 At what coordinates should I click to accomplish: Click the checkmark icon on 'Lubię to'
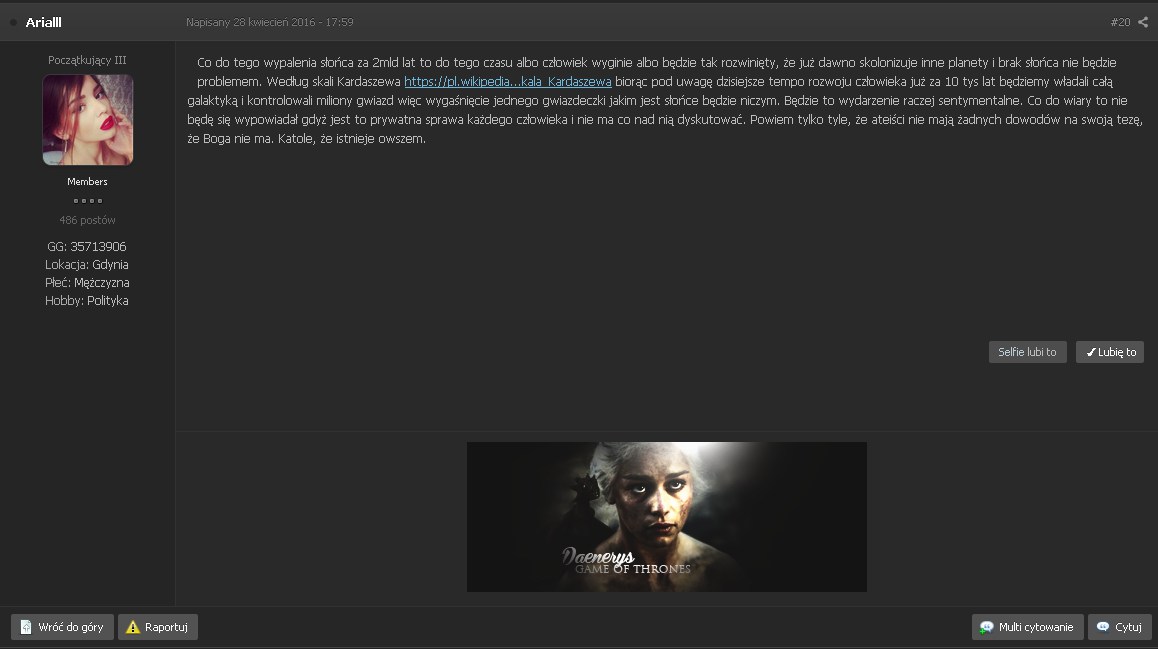pos(1091,352)
